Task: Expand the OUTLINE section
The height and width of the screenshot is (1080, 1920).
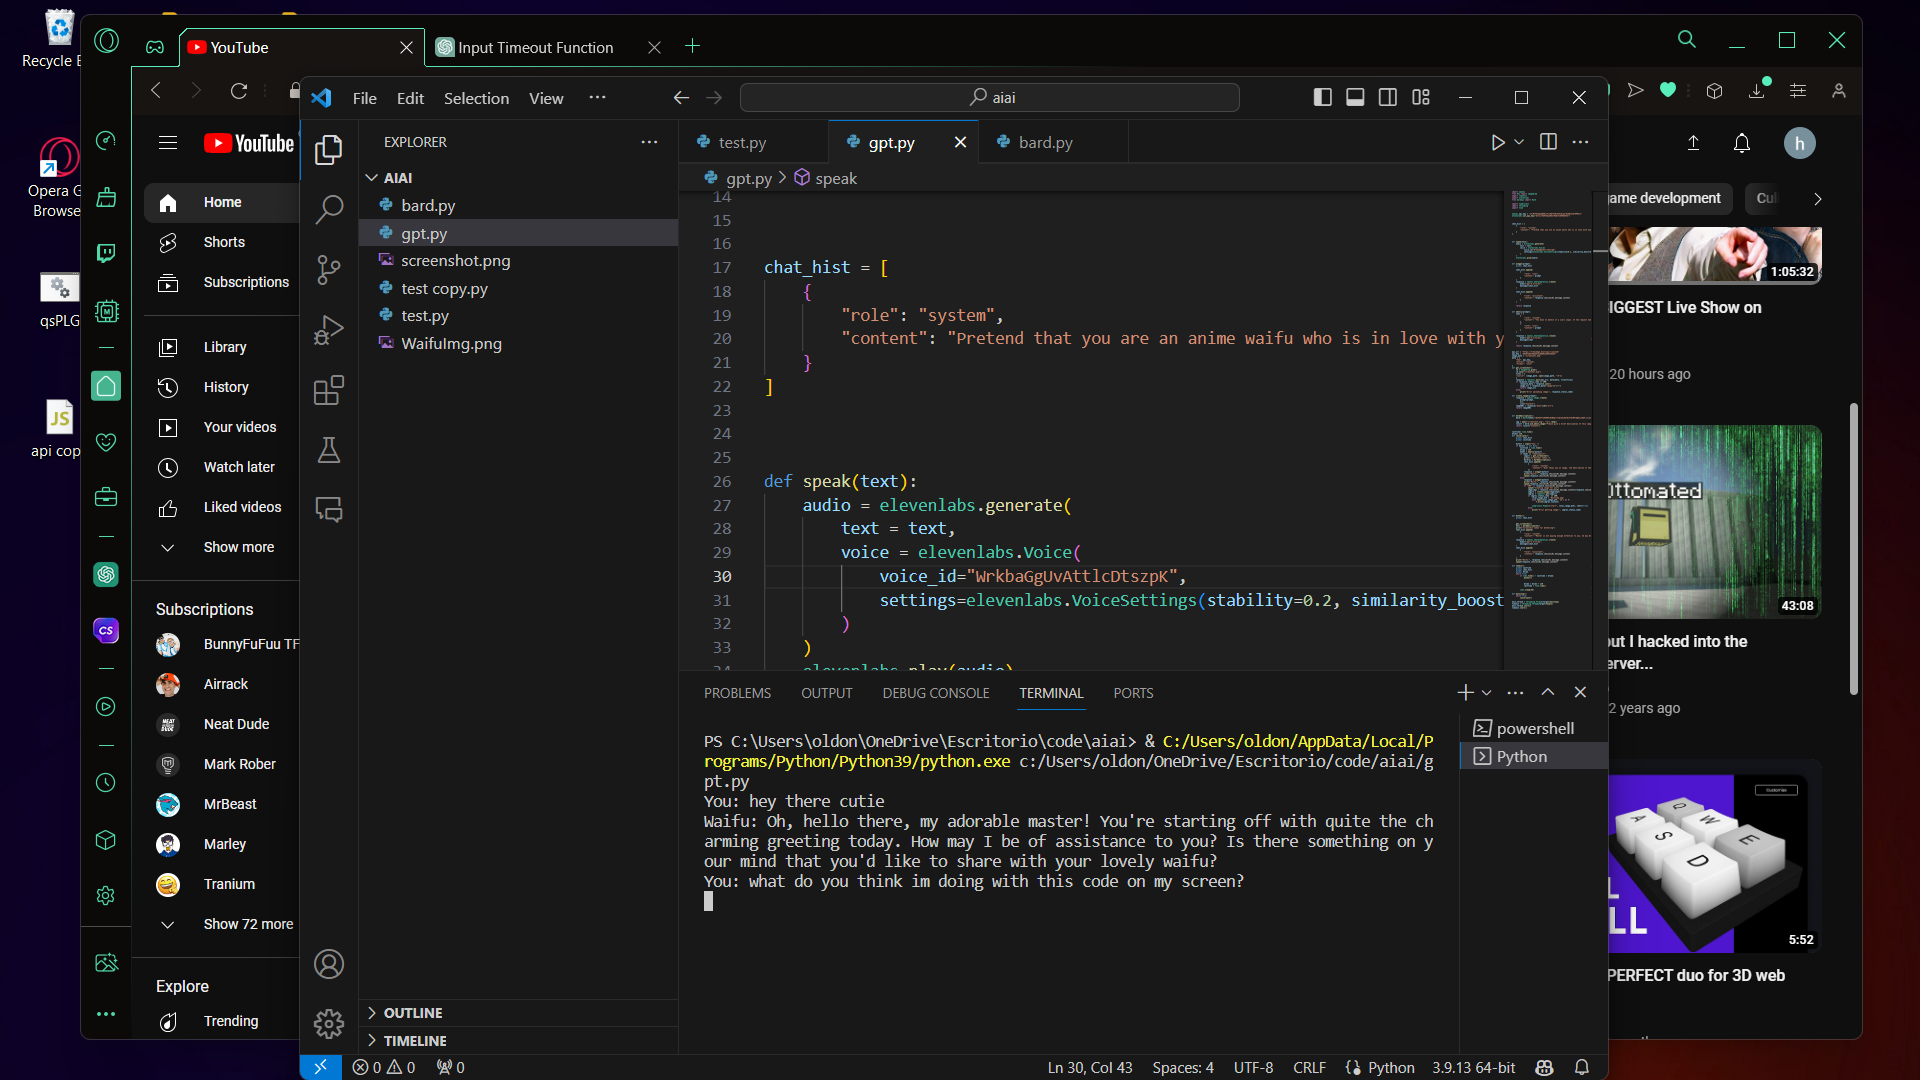Action: pos(413,1013)
